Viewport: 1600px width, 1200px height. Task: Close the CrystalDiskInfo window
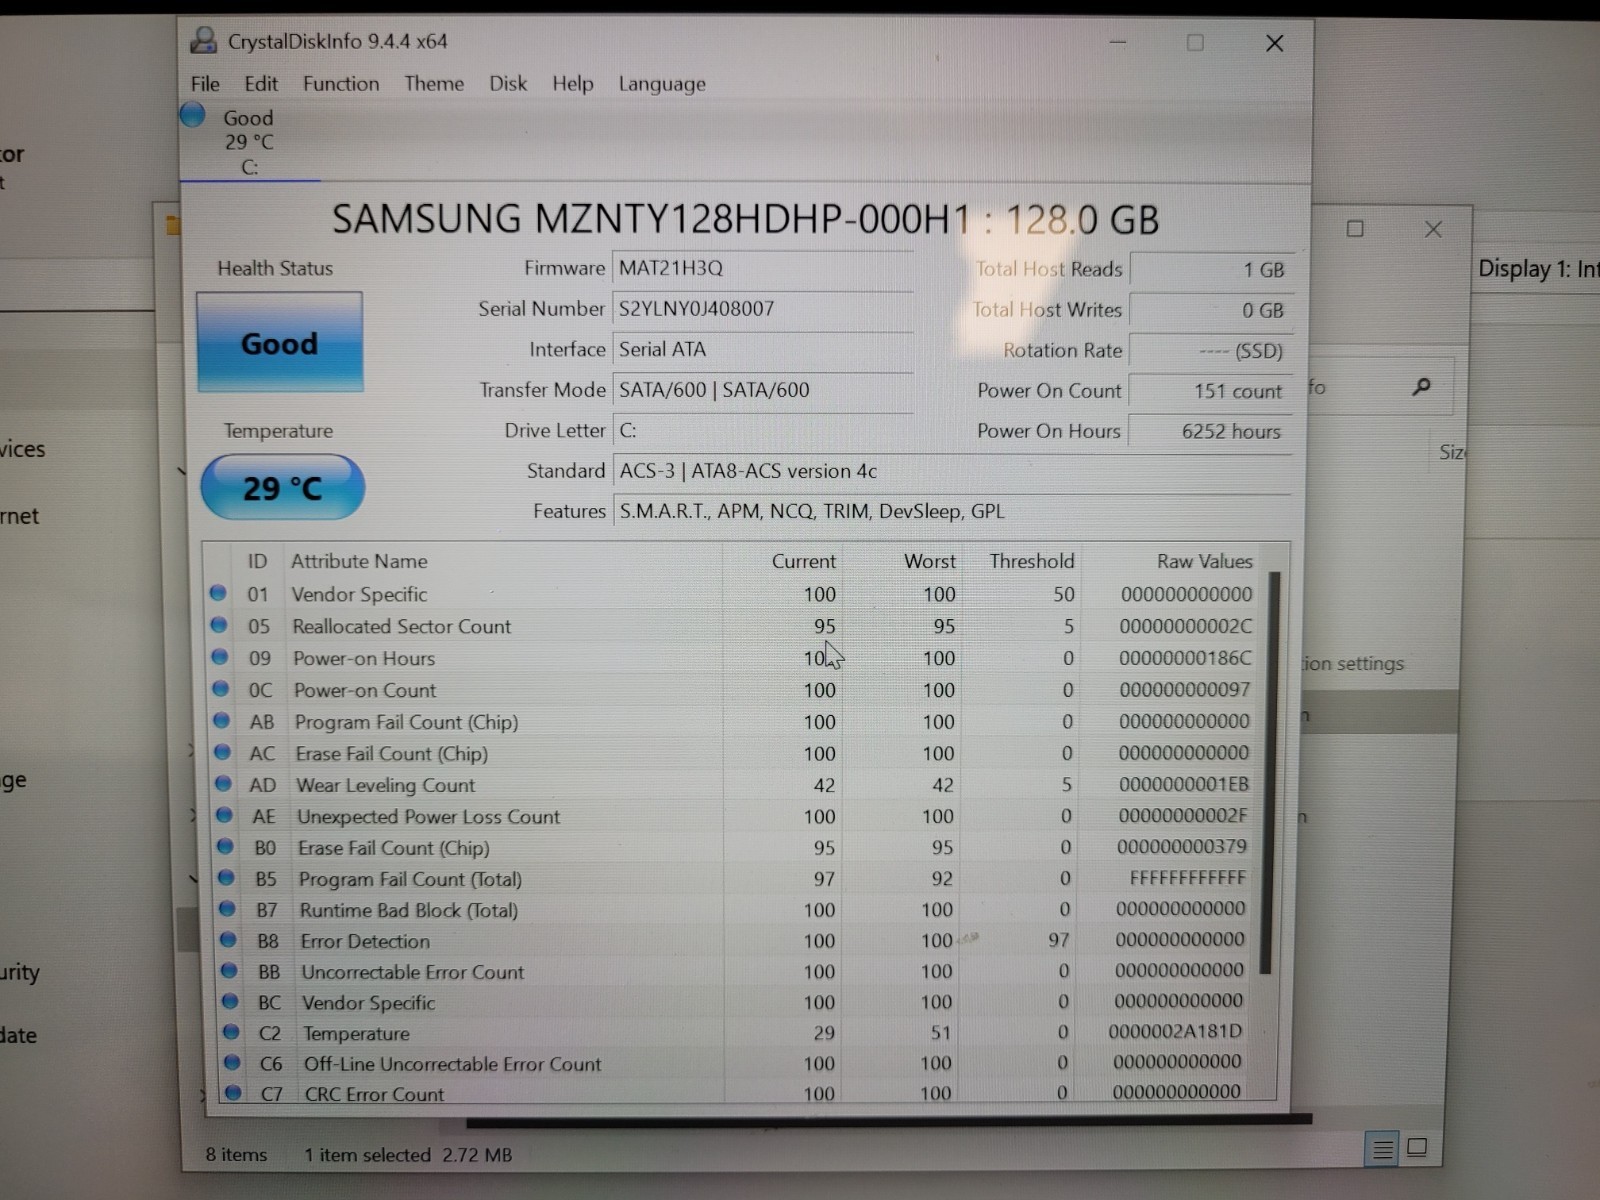point(1274,43)
